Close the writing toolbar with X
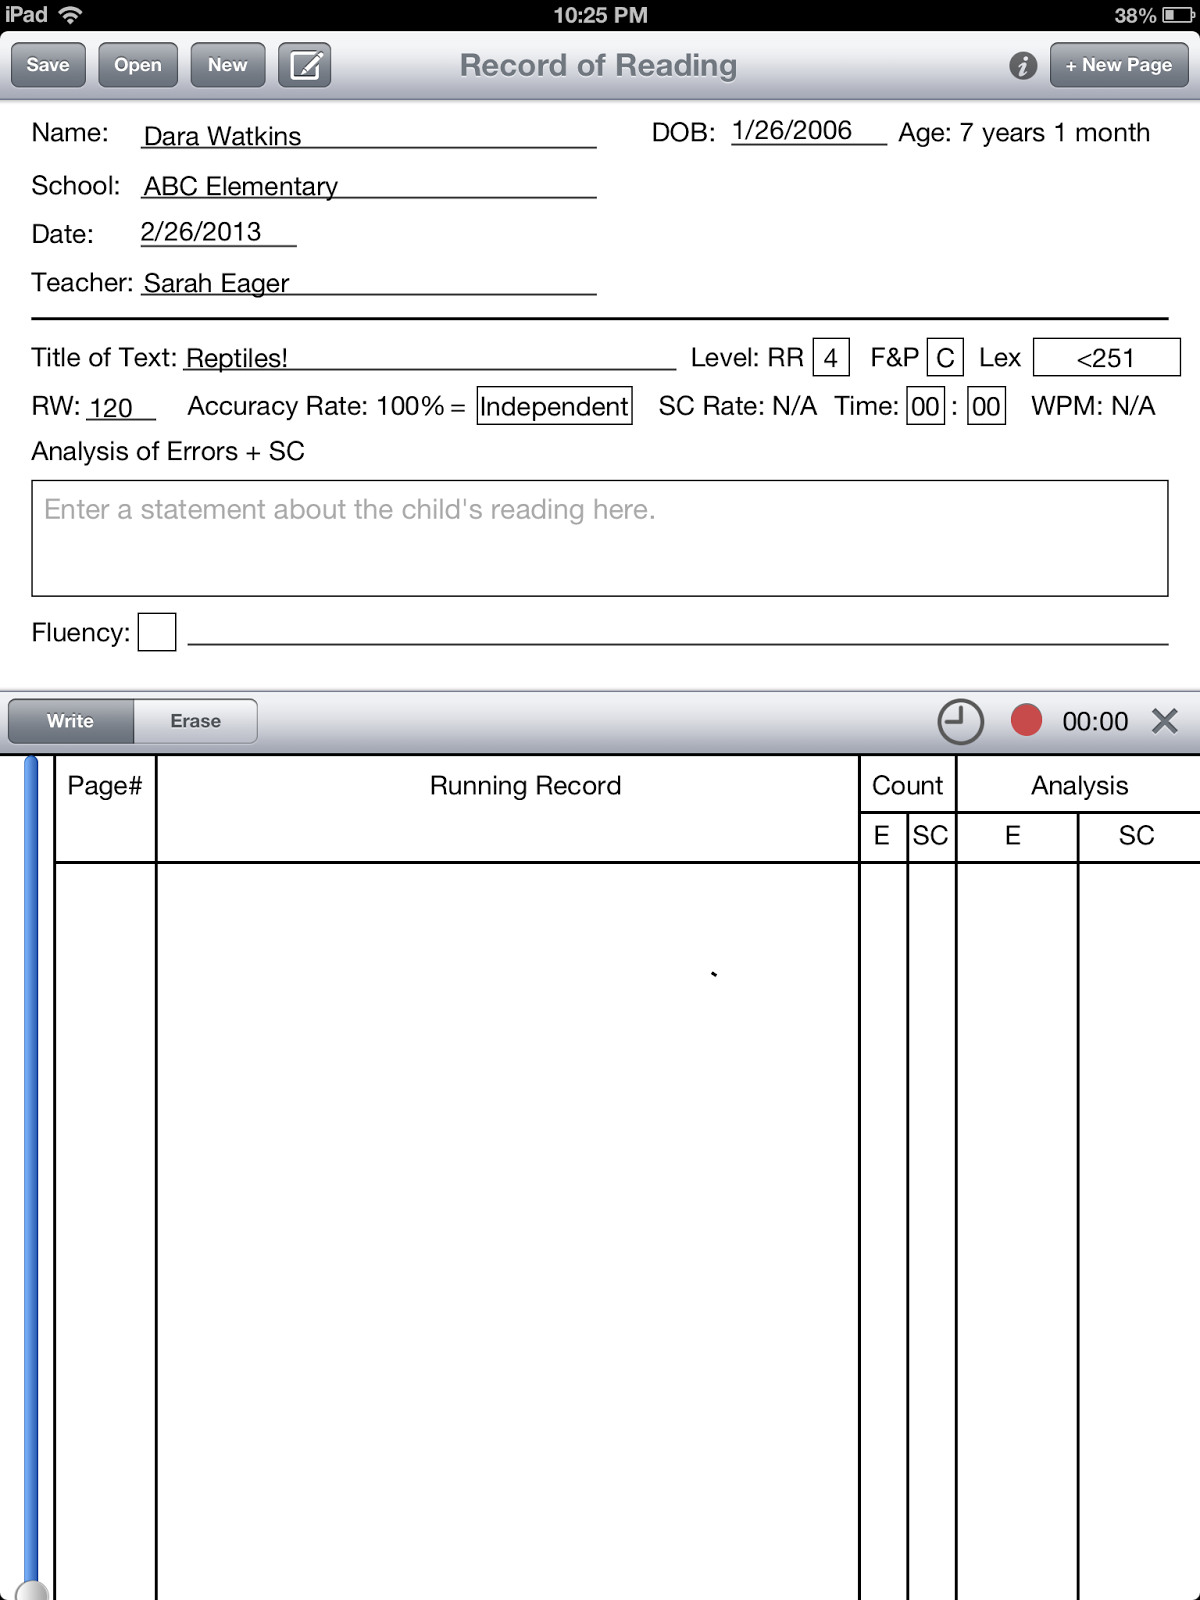The image size is (1200, 1600). (1165, 721)
